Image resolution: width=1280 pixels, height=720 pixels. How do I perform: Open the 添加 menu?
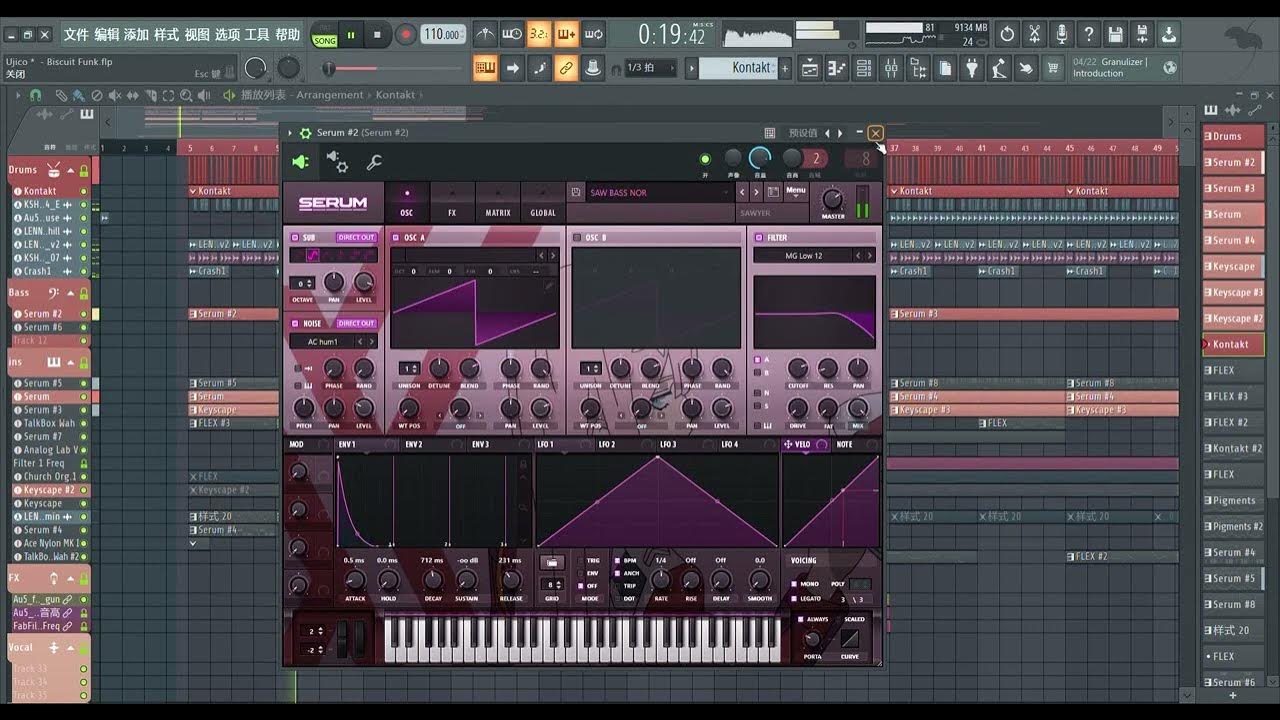[136, 34]
